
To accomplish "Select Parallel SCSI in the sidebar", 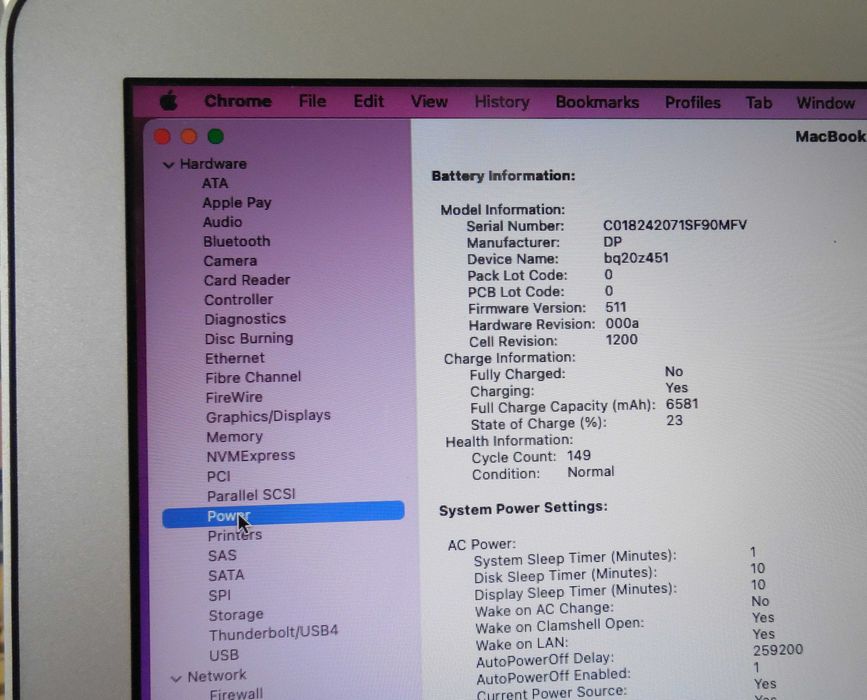I will [251, 494].
